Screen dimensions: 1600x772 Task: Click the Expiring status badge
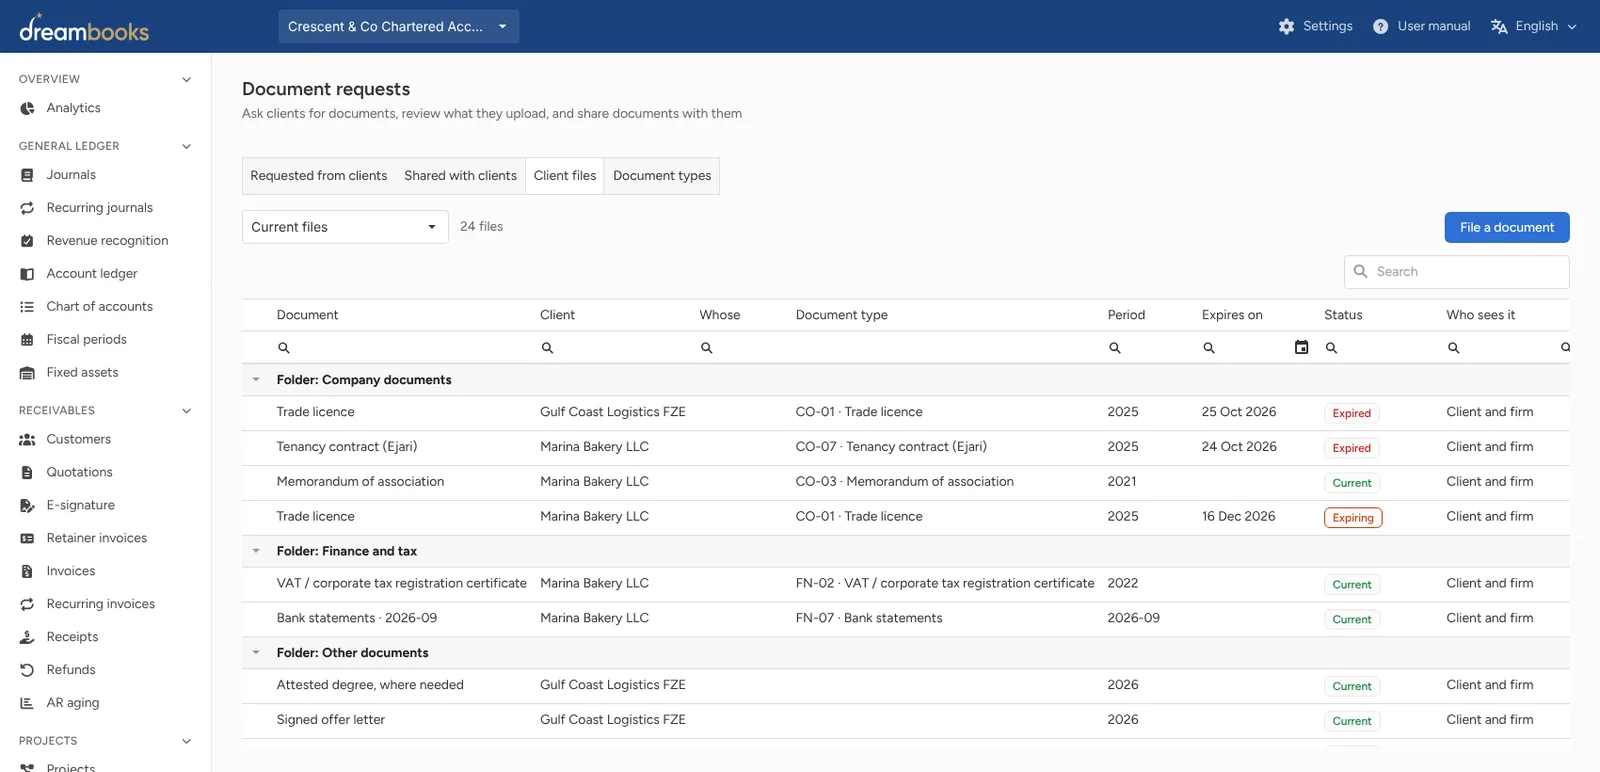point(1352,518)
